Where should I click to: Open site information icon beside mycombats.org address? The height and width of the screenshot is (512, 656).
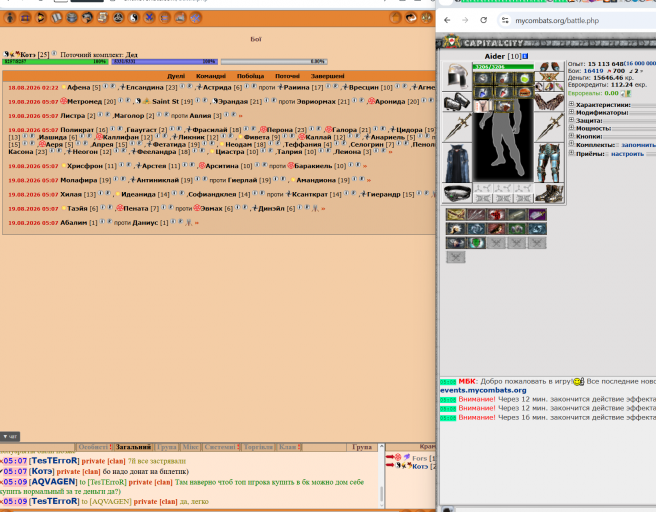tap(505, 20)
